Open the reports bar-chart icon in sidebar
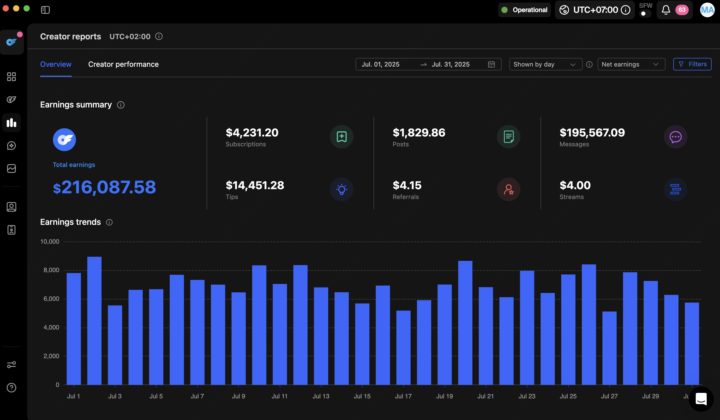720x420 pixels. pyautogui.click(x=11, y=123)
